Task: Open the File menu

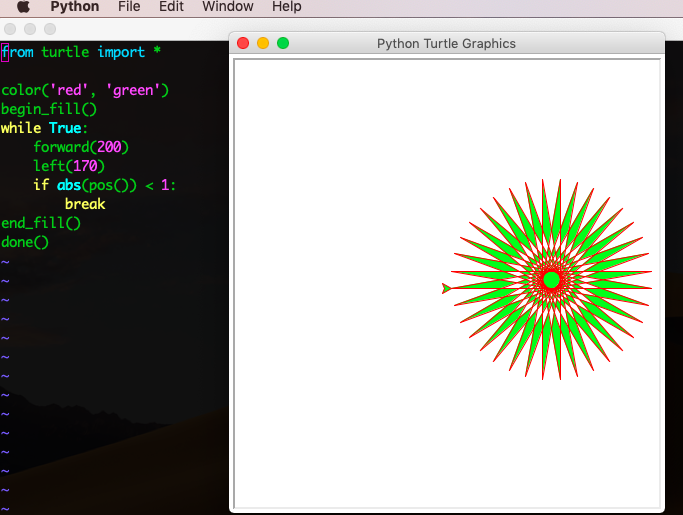Action: (129, 7)
